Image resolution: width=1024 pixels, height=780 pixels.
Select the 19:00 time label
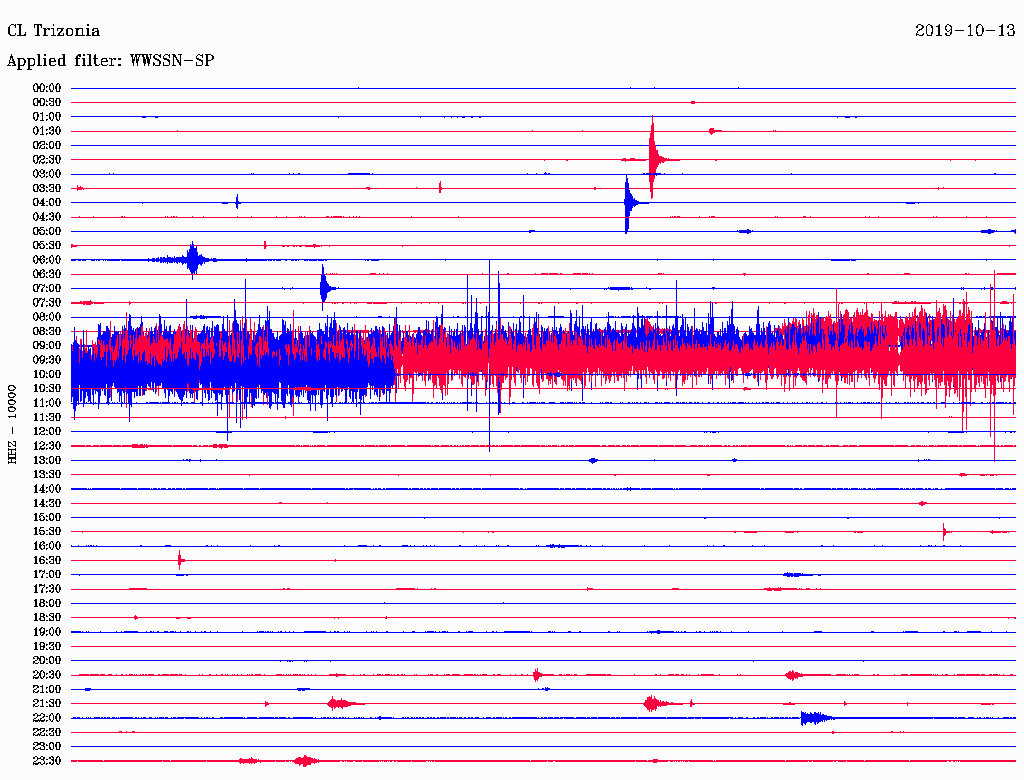(x=47, y=632)
